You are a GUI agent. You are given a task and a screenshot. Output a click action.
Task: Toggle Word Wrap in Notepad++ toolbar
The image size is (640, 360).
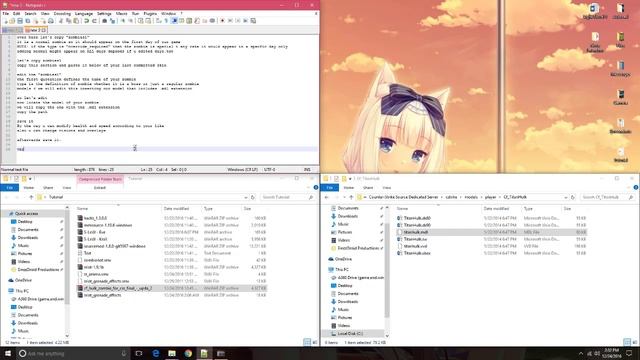coord(158,21)
